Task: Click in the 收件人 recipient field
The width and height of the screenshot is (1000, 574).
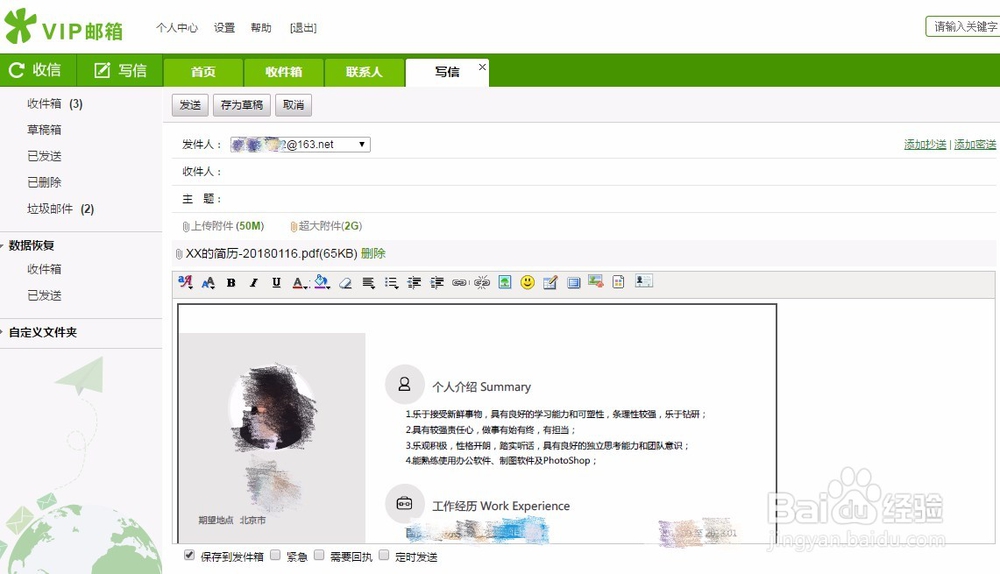Action: point(609,172)
